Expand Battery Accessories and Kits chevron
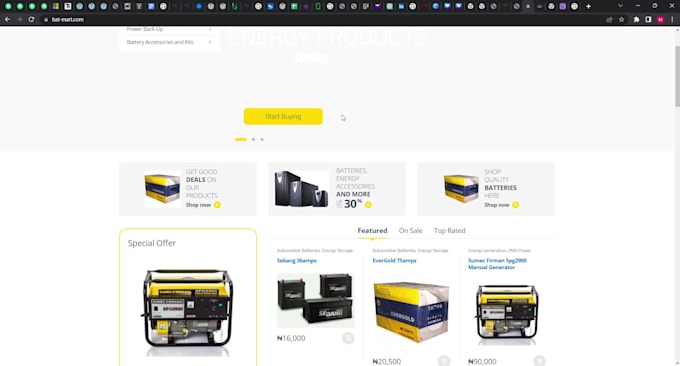680x366 pixels. (x=210, y=42)
